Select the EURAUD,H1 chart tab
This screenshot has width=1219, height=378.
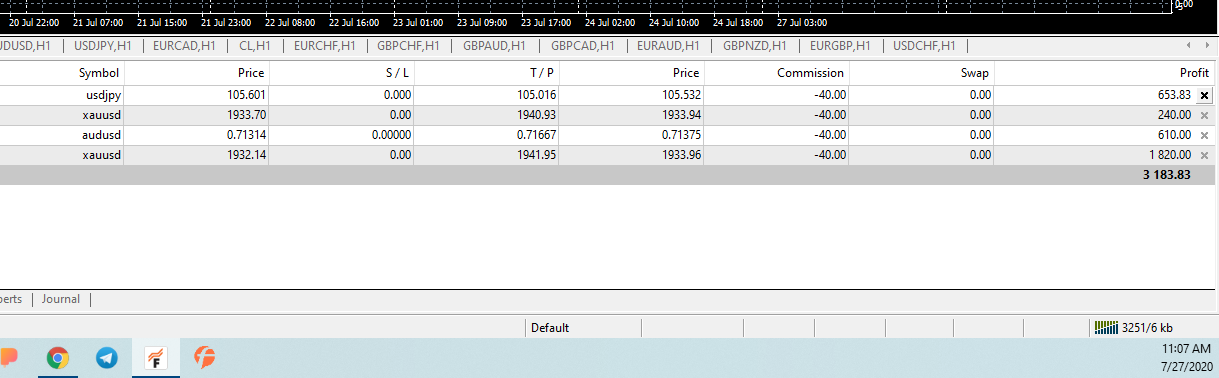click(x=668, y=45)
